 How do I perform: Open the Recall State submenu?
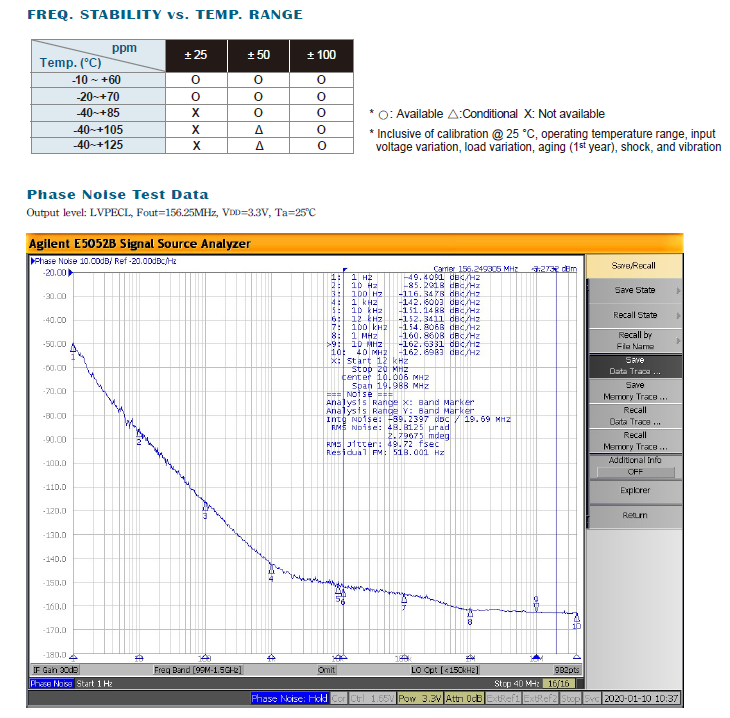point(635,315)
